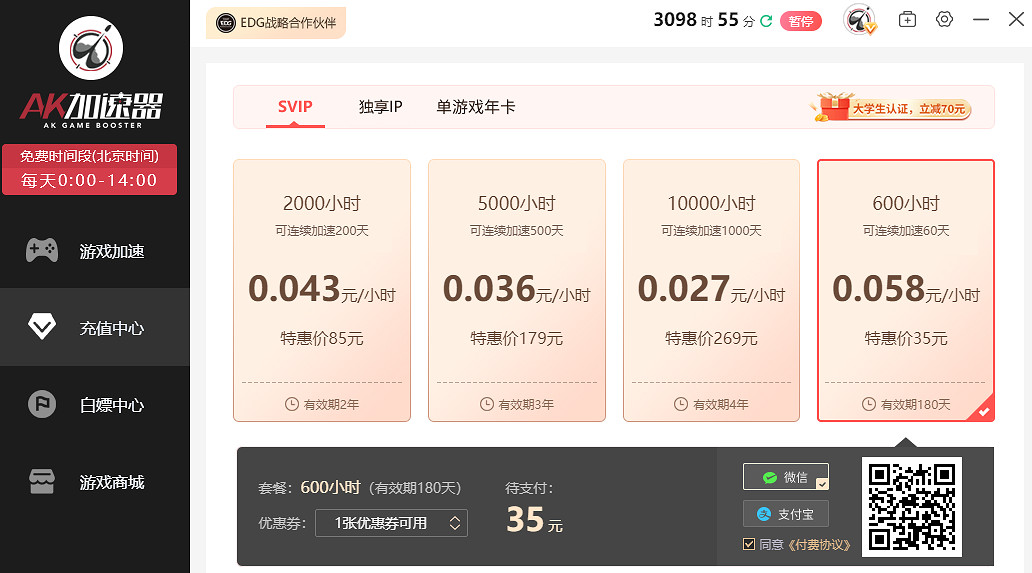The height and width of the screenshot is (573, 1032).
Task: Click the gamepad icon for game acceleration
Action: pos(42,251)
